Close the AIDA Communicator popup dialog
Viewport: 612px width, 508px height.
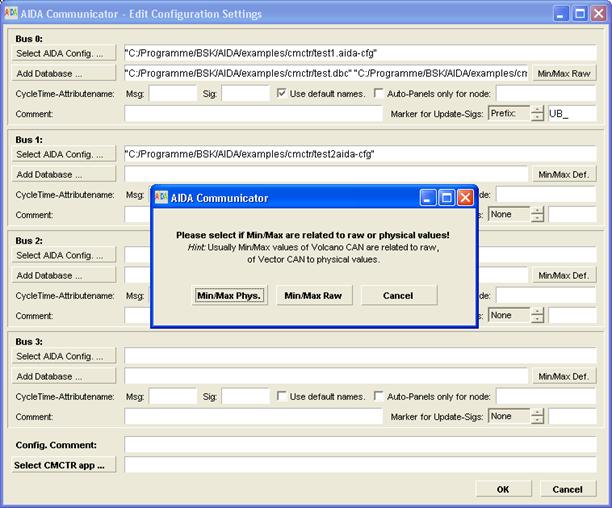(x=465, y=198)
